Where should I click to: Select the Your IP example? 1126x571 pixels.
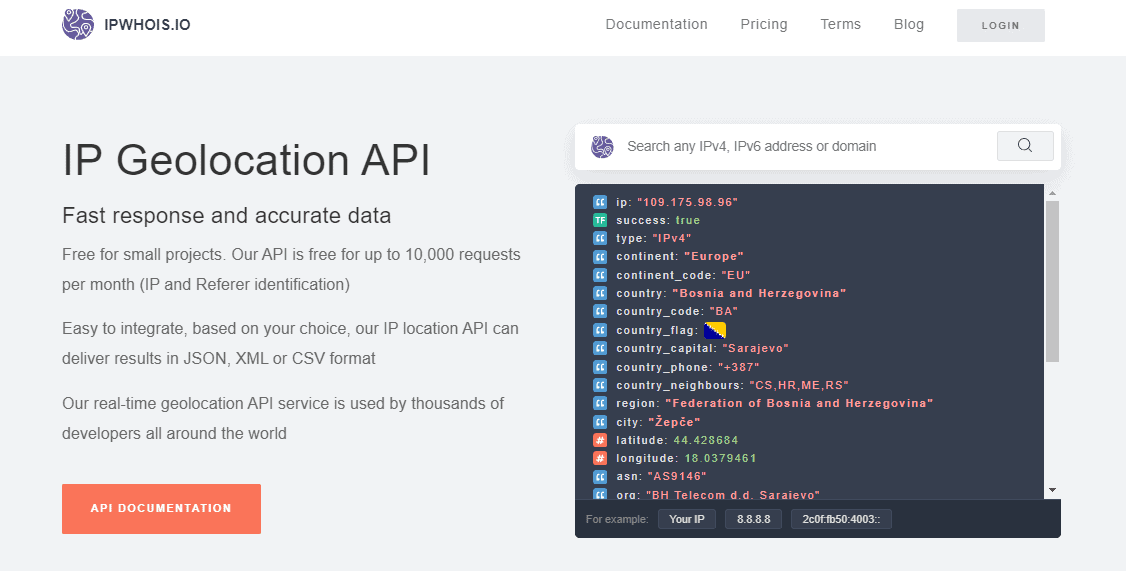pyautogui.click(x=687, y=519)
